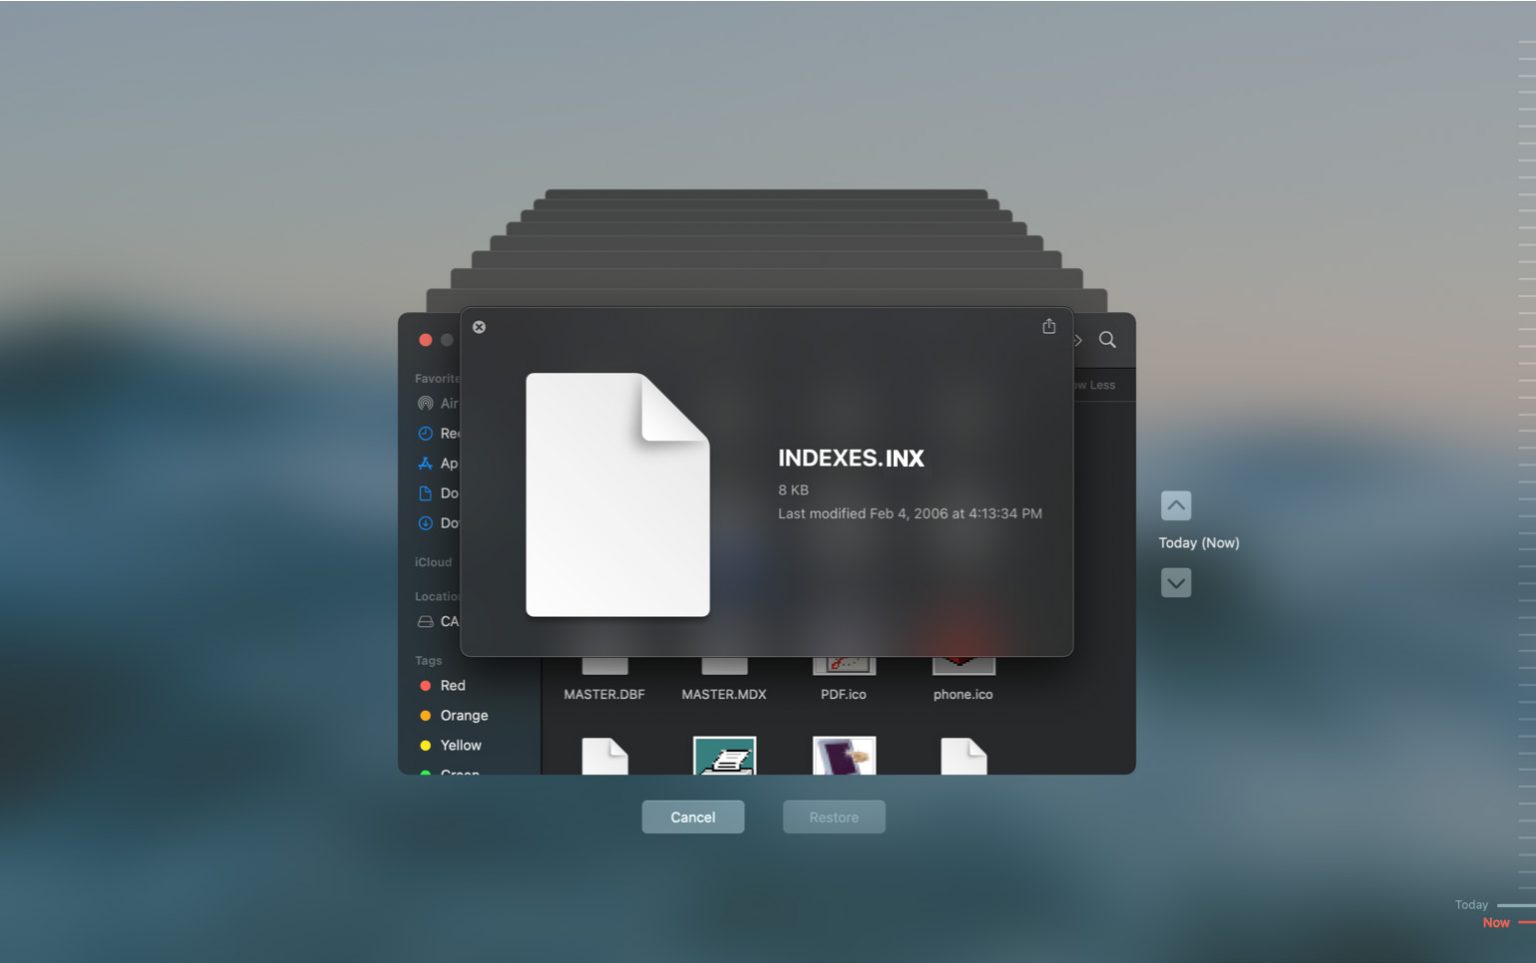Click the Restore button
This screenshot has width=1536, height=963.
point(833,817)
